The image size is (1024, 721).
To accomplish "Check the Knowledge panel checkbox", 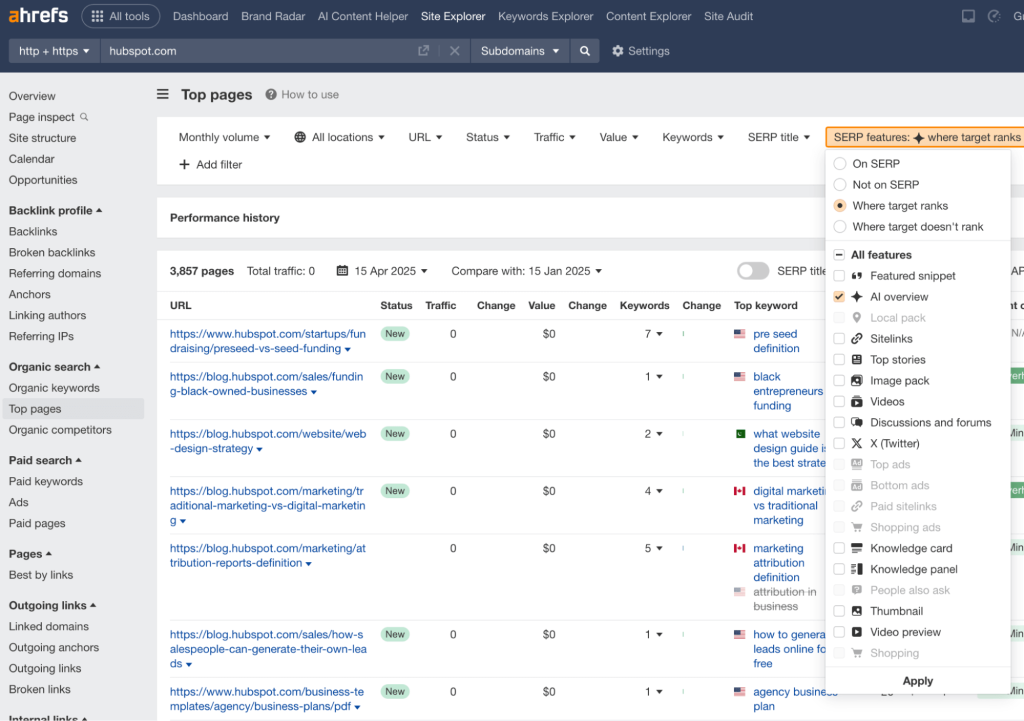I will pyautogui.click(x=839, y=569).
